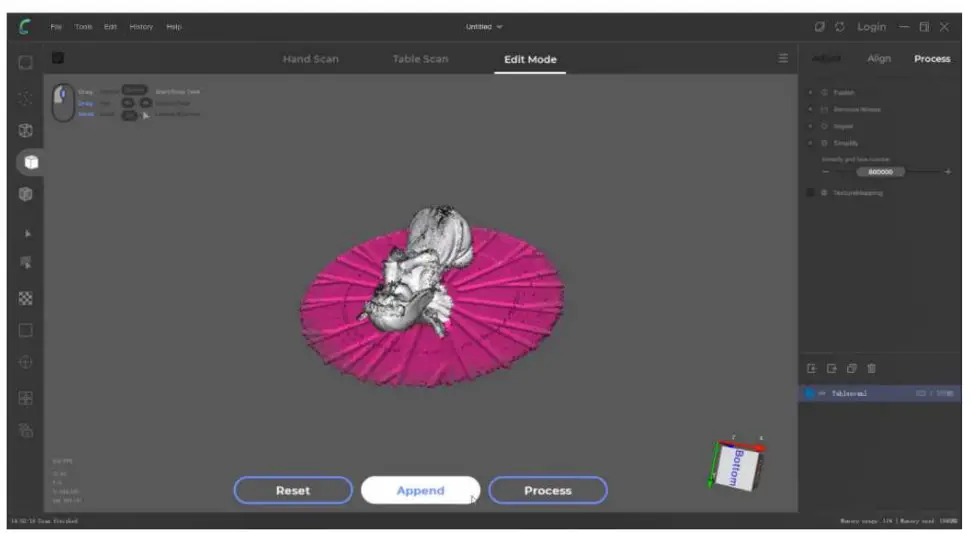
Task: Click the export model icon above scan list
Action: pyautogui.click(x=832, y=369)
